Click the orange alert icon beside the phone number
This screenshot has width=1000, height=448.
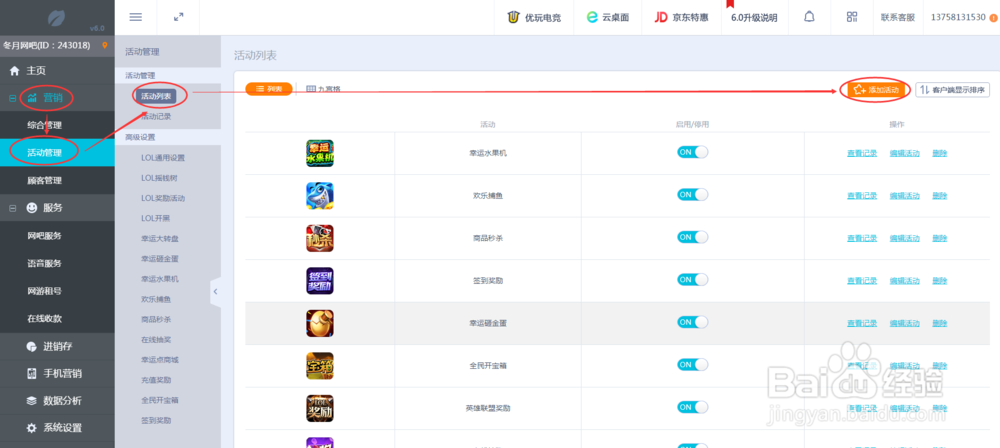(994, 18)
